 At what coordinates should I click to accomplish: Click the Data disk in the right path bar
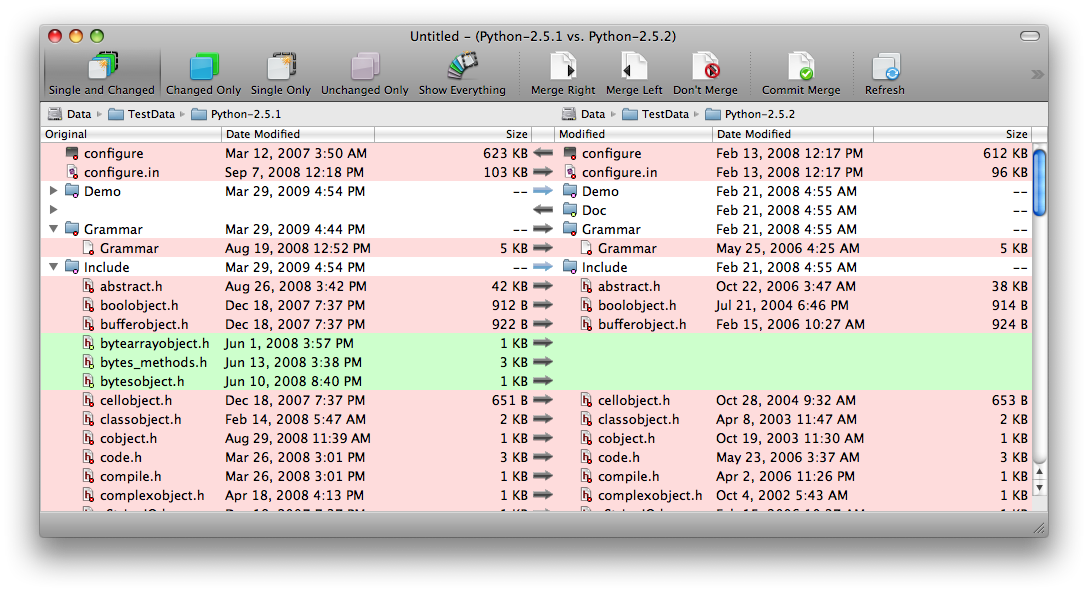pyautogui.click(x=584, y=114)
